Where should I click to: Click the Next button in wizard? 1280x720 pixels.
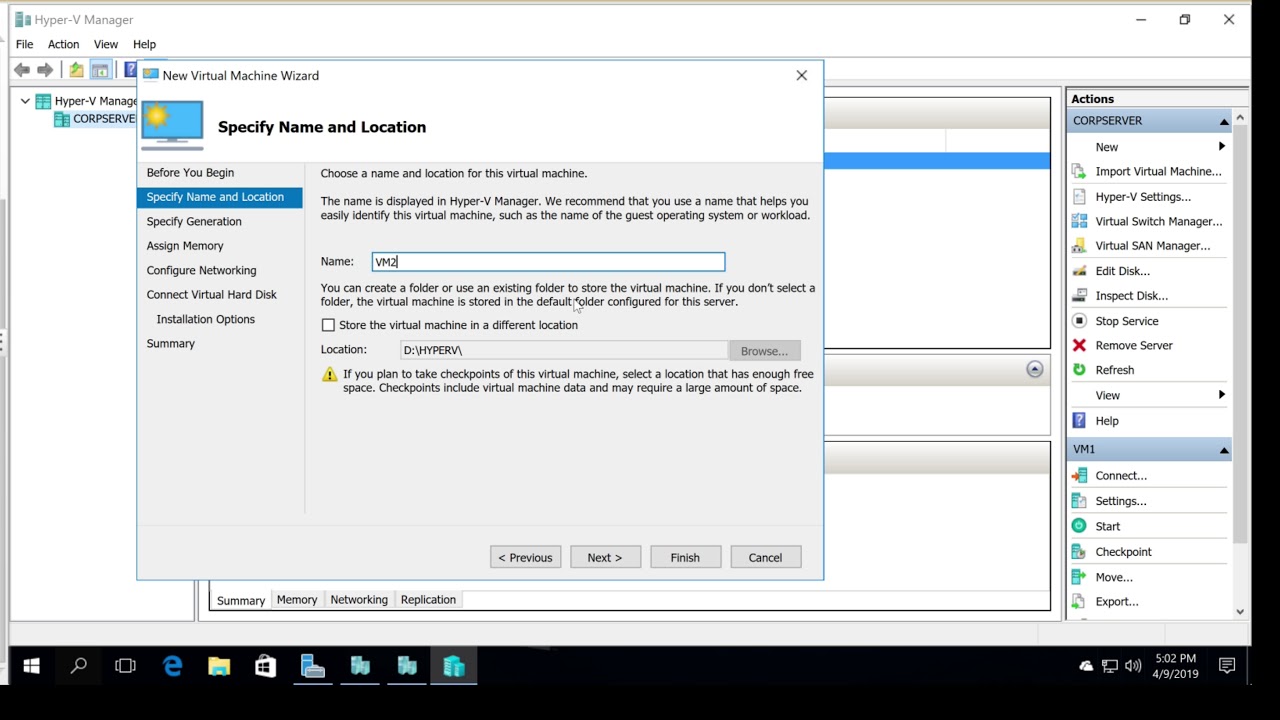click(605, 557)
